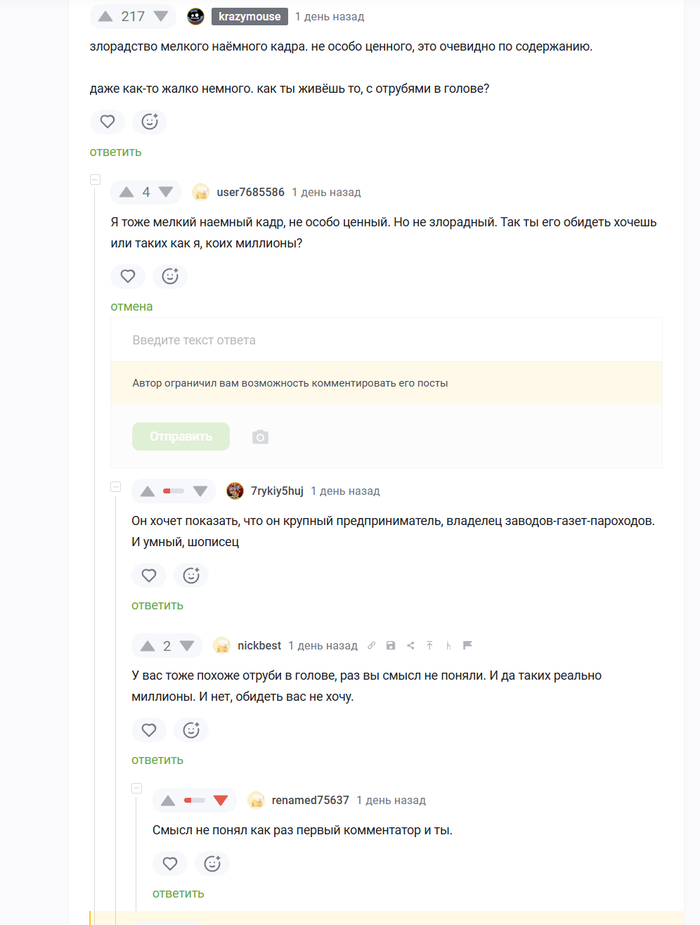Image resolution: width=700 pixels, height=925 pixels.
Task: Click the "Введите текст ответа" reply field
Action: (386, 340)
